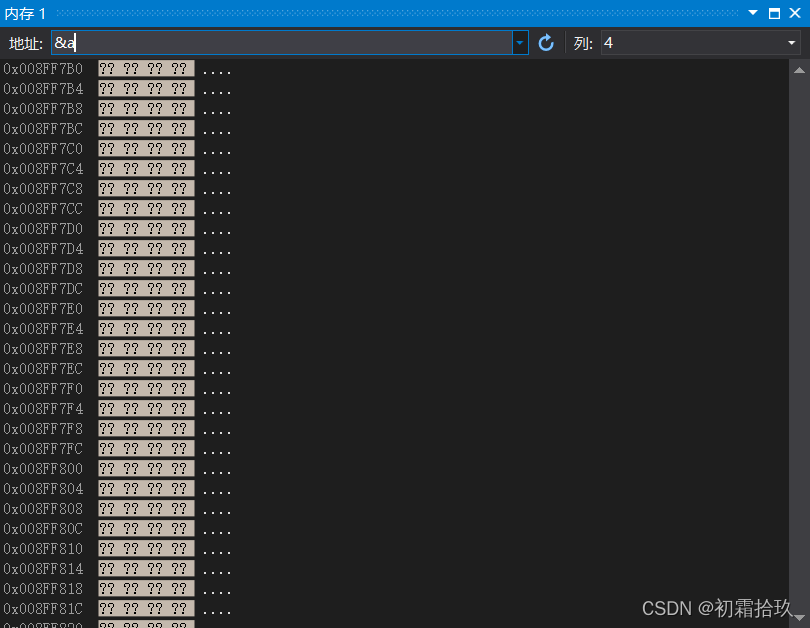Click memory bytes at row 0x008FF810

point(146,549)
